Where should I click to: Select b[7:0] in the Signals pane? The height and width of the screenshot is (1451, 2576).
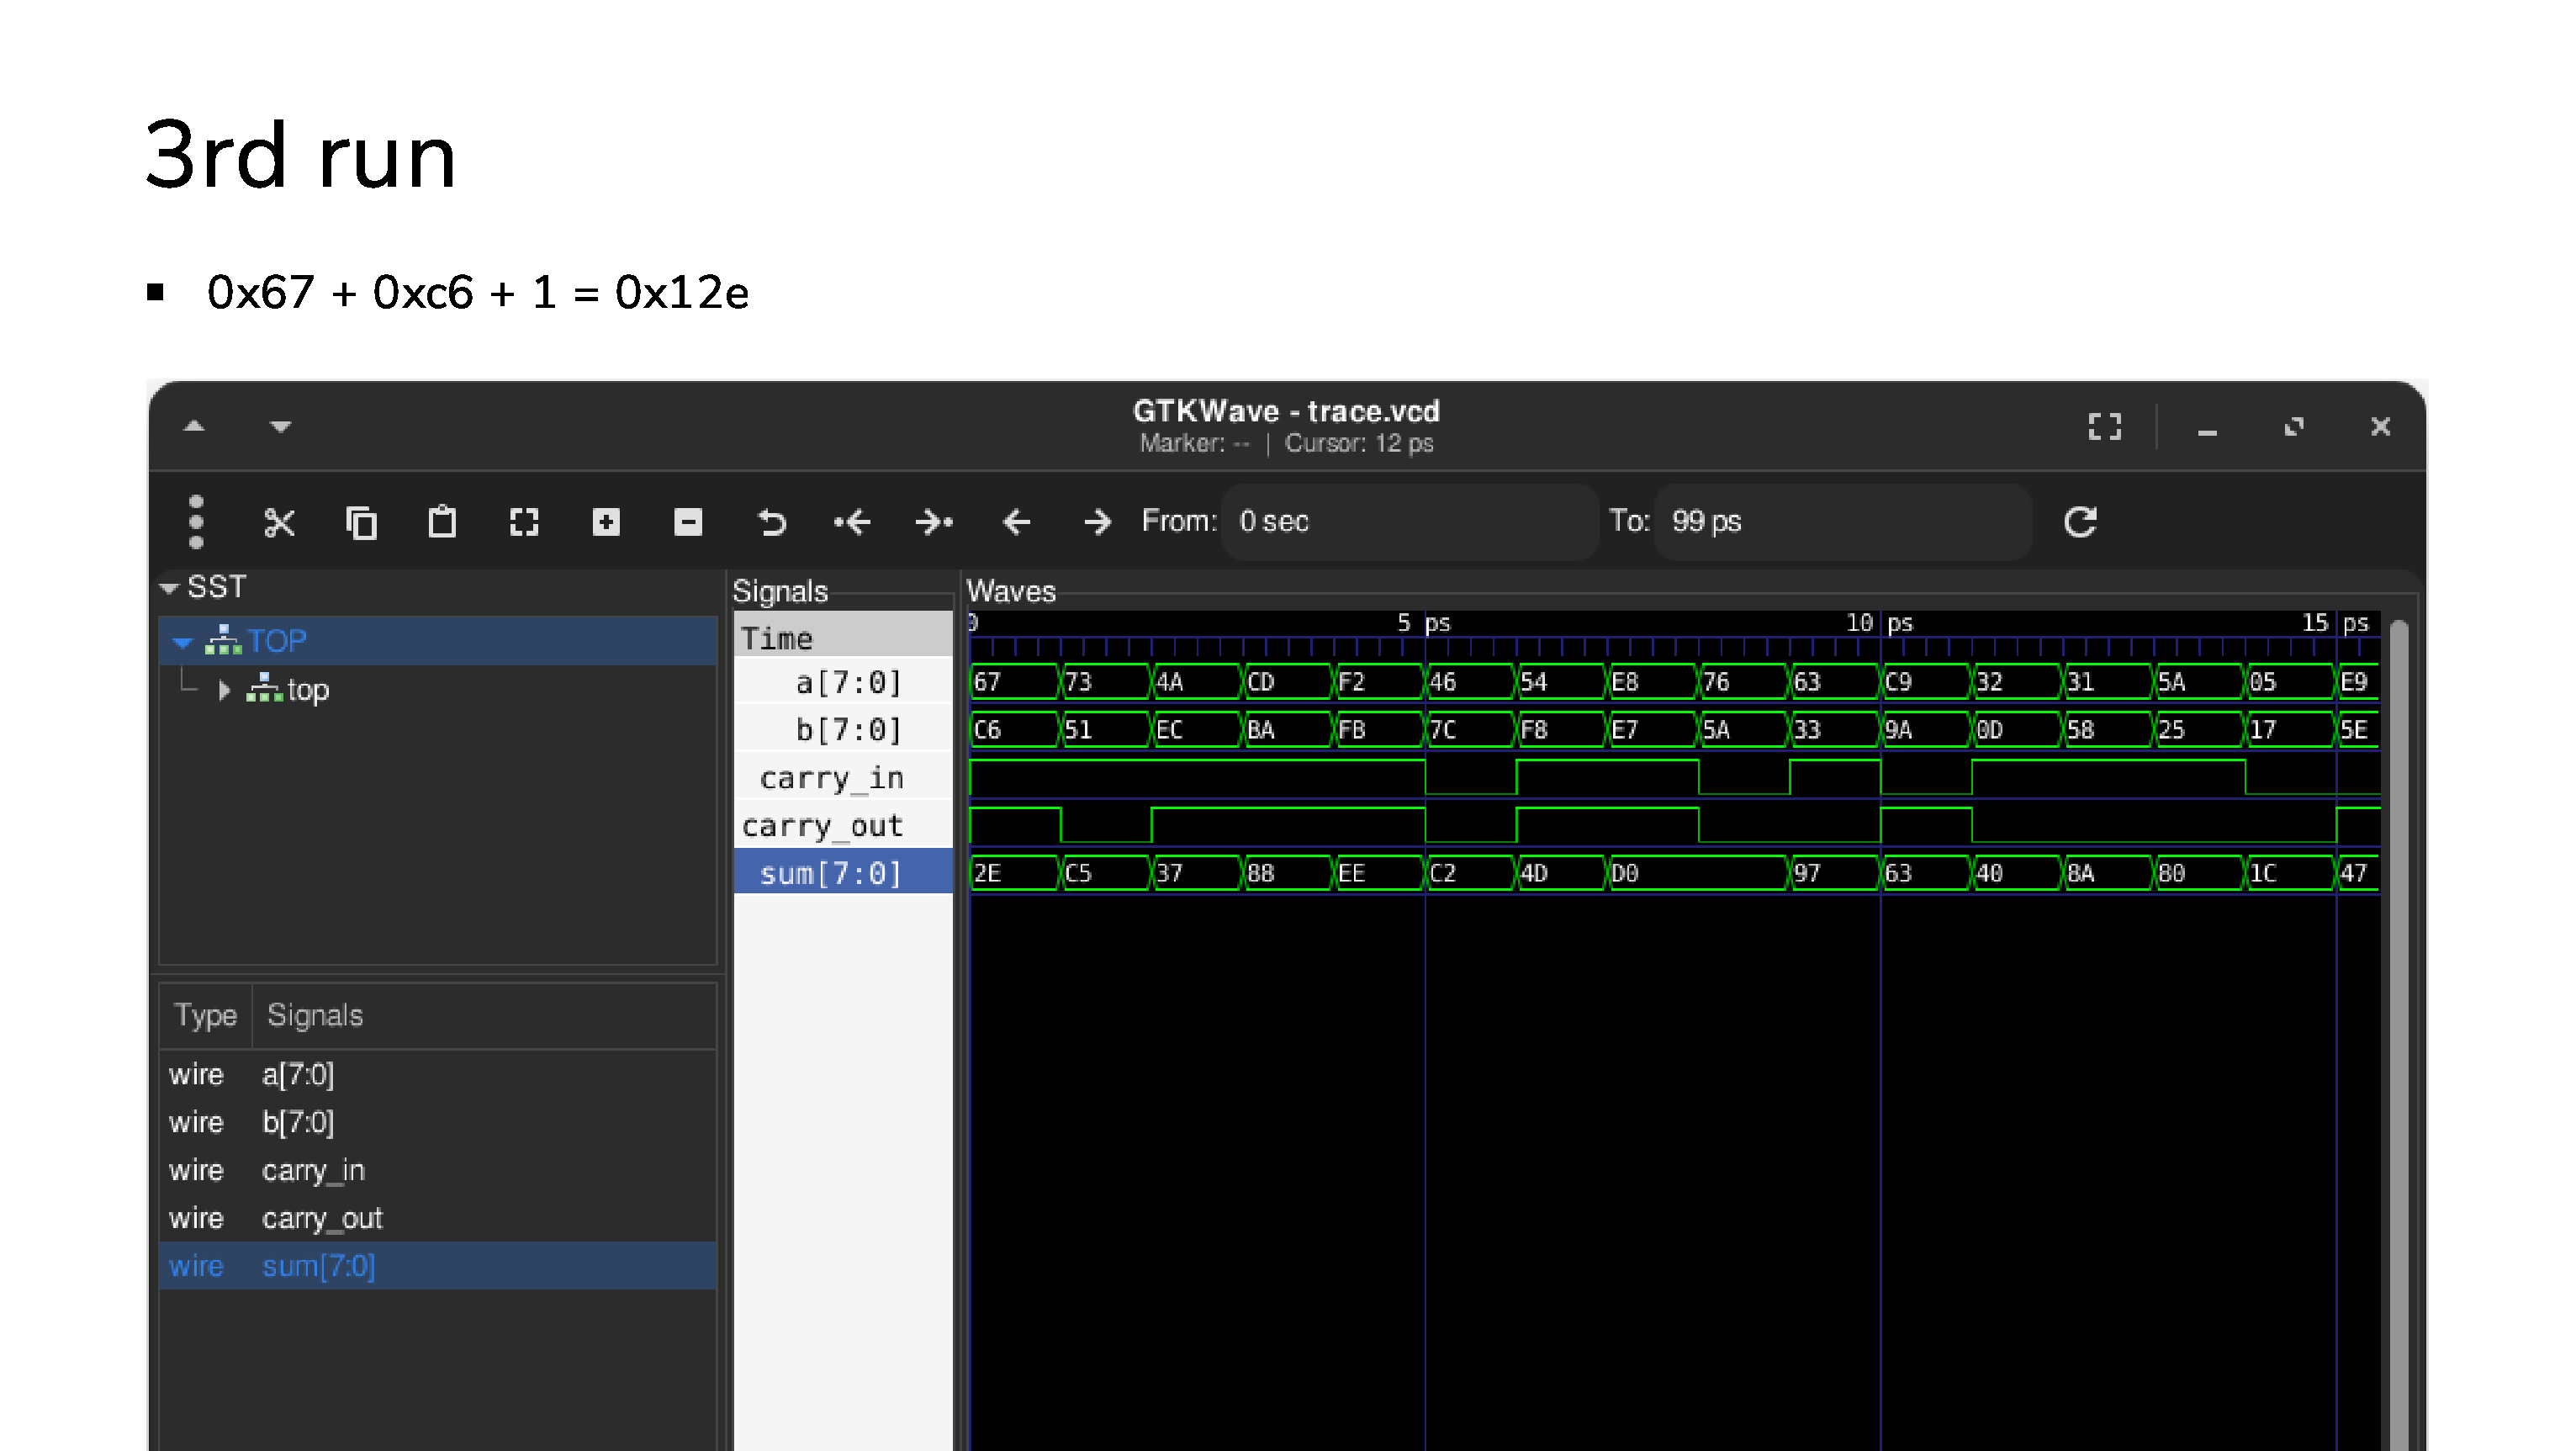843,730
